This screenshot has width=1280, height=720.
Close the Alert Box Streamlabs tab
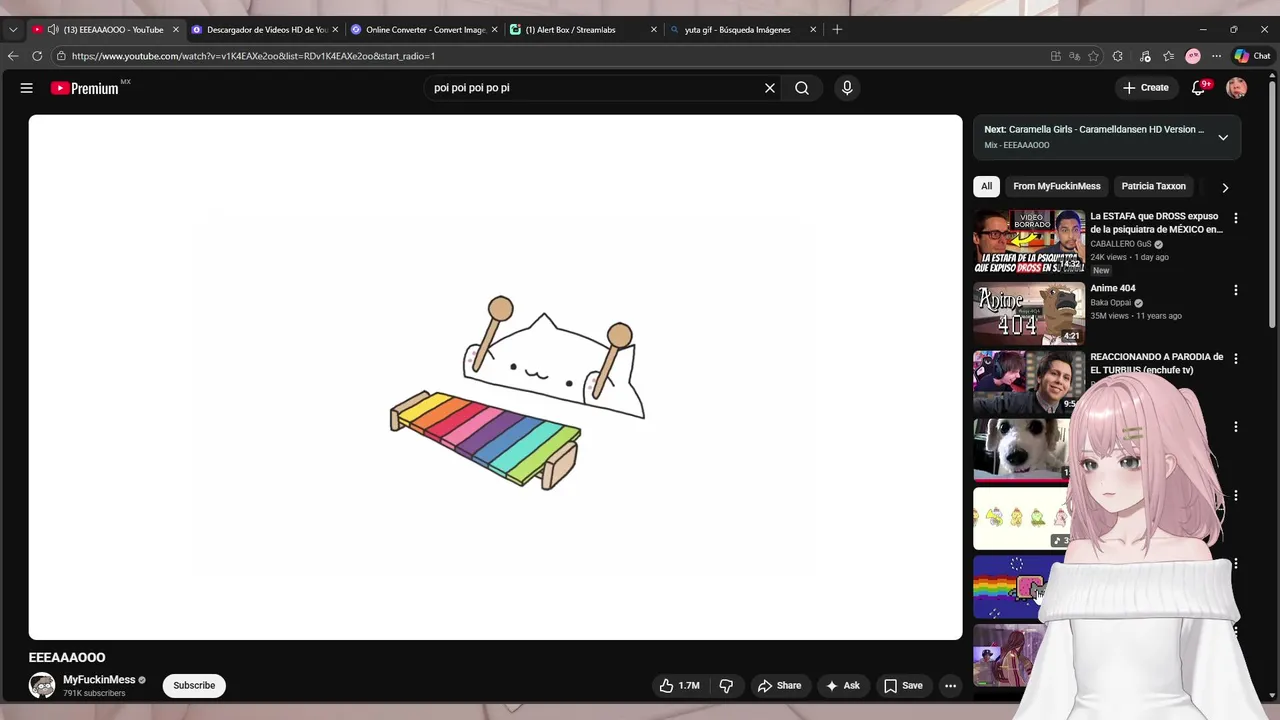654,30
